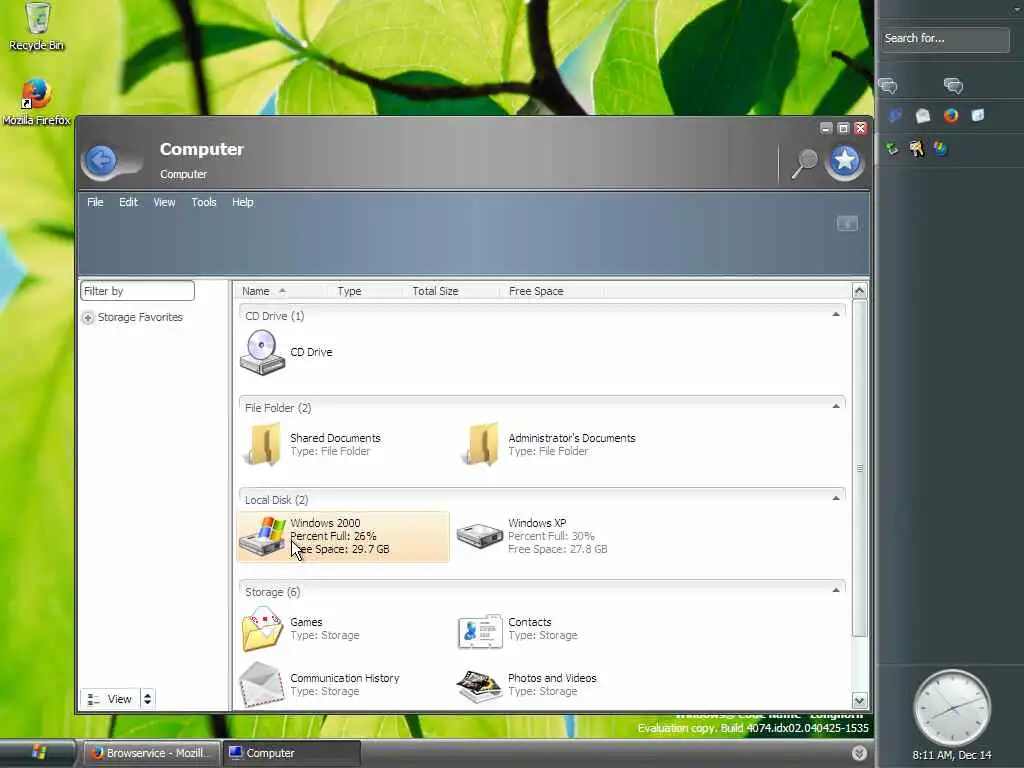Select the Windows 2000 local disk
Viewport: 1024px width, 768px height.
(x=343, y=537)
